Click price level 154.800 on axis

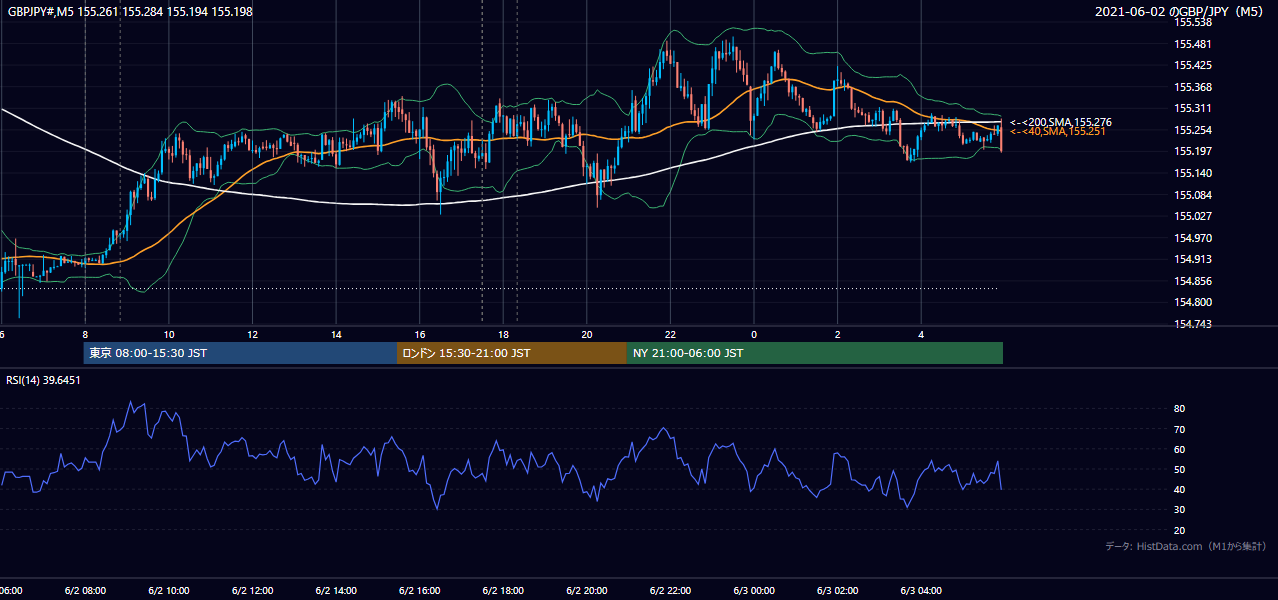pos(1192,302)
